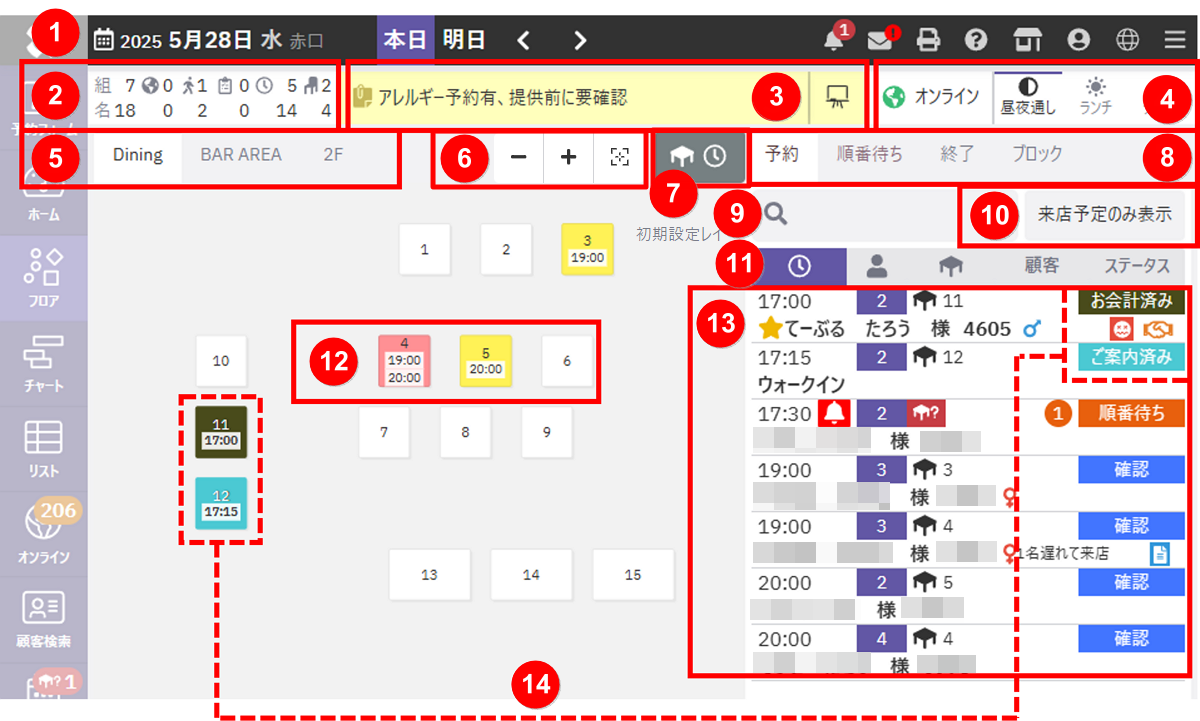Zoom in floor map with plus button
This screenshot has width=1200, height=721.
(x=568, y=158)
